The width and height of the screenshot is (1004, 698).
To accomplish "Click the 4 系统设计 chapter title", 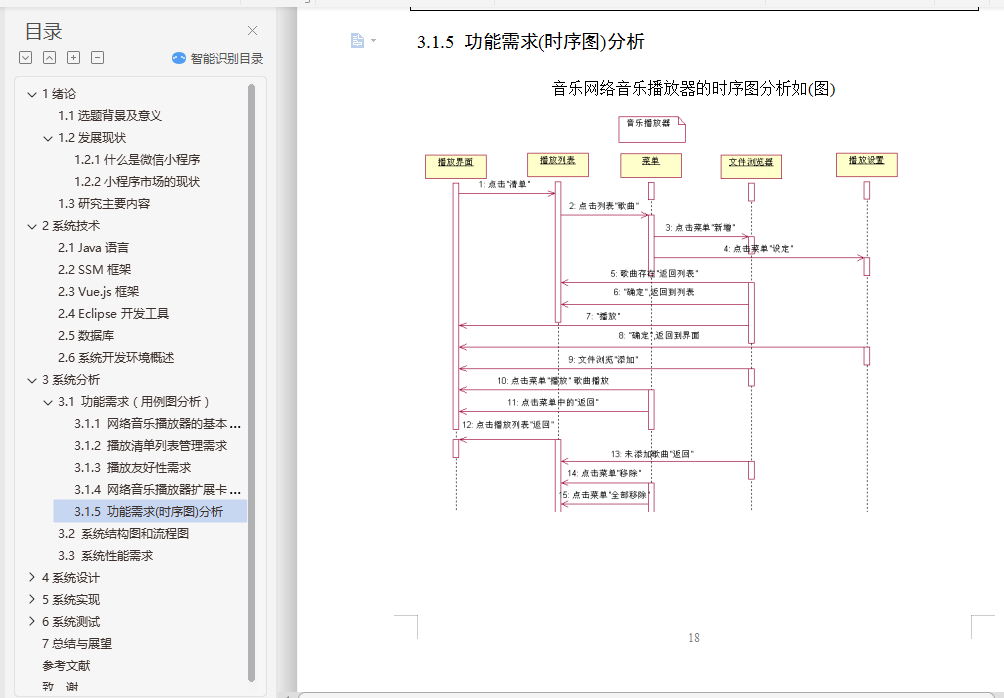I will (x=71, y=577).
